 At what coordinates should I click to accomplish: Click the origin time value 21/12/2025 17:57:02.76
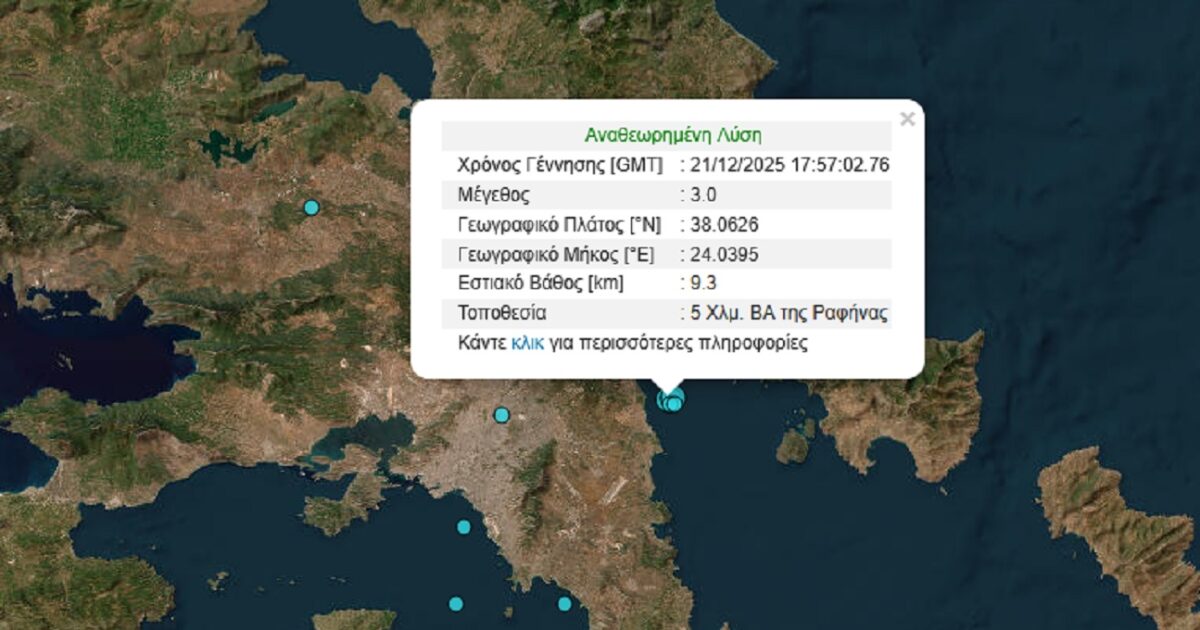788,165
